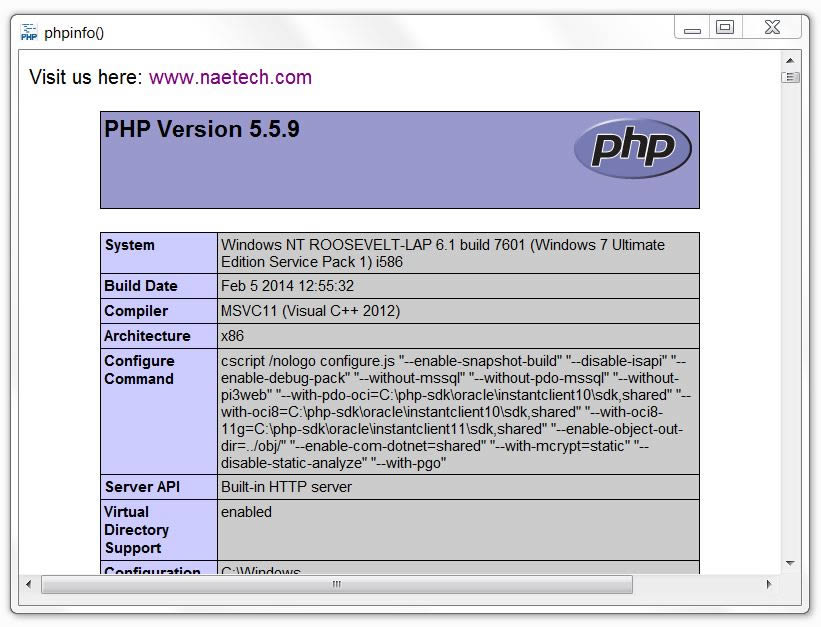Screen dimensions: 821x627
Task: Click the horizontal scrollbar right arrow
Action: [x=768, y=584]
